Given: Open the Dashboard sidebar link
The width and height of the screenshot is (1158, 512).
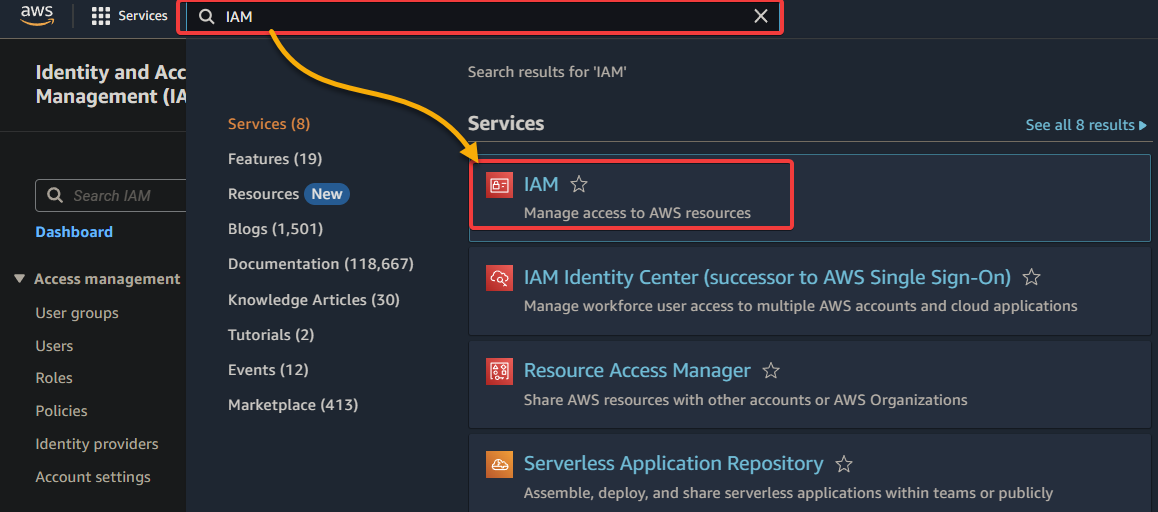Looking at the screenshot, I should (x=74, y=232).
